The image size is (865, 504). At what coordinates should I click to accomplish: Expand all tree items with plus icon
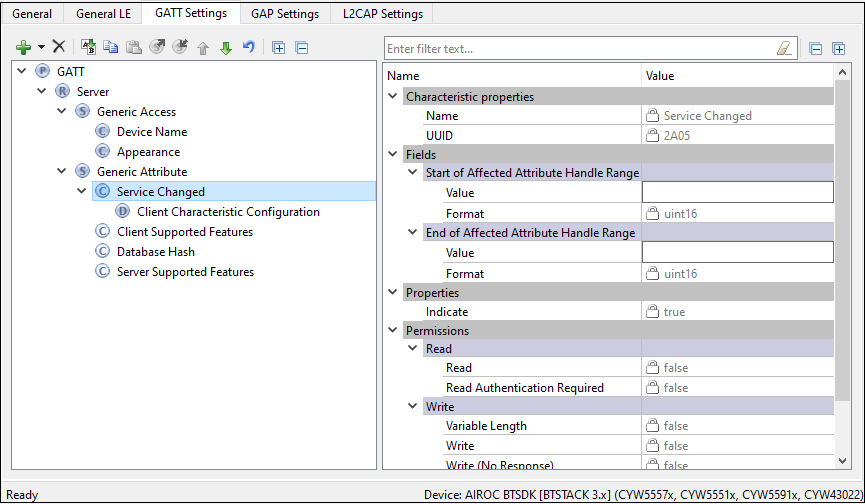tap(279, 47)
